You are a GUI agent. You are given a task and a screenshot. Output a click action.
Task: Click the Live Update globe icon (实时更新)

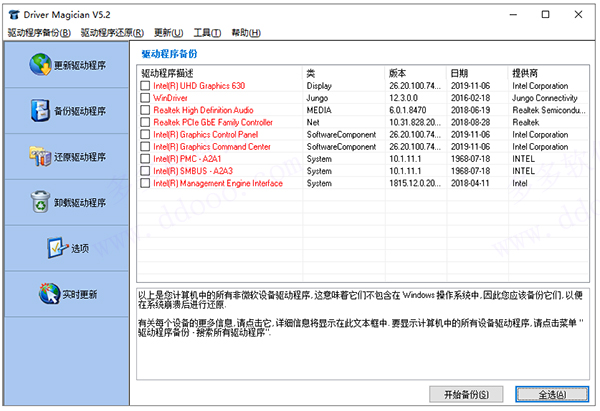(x=49, y=294)
